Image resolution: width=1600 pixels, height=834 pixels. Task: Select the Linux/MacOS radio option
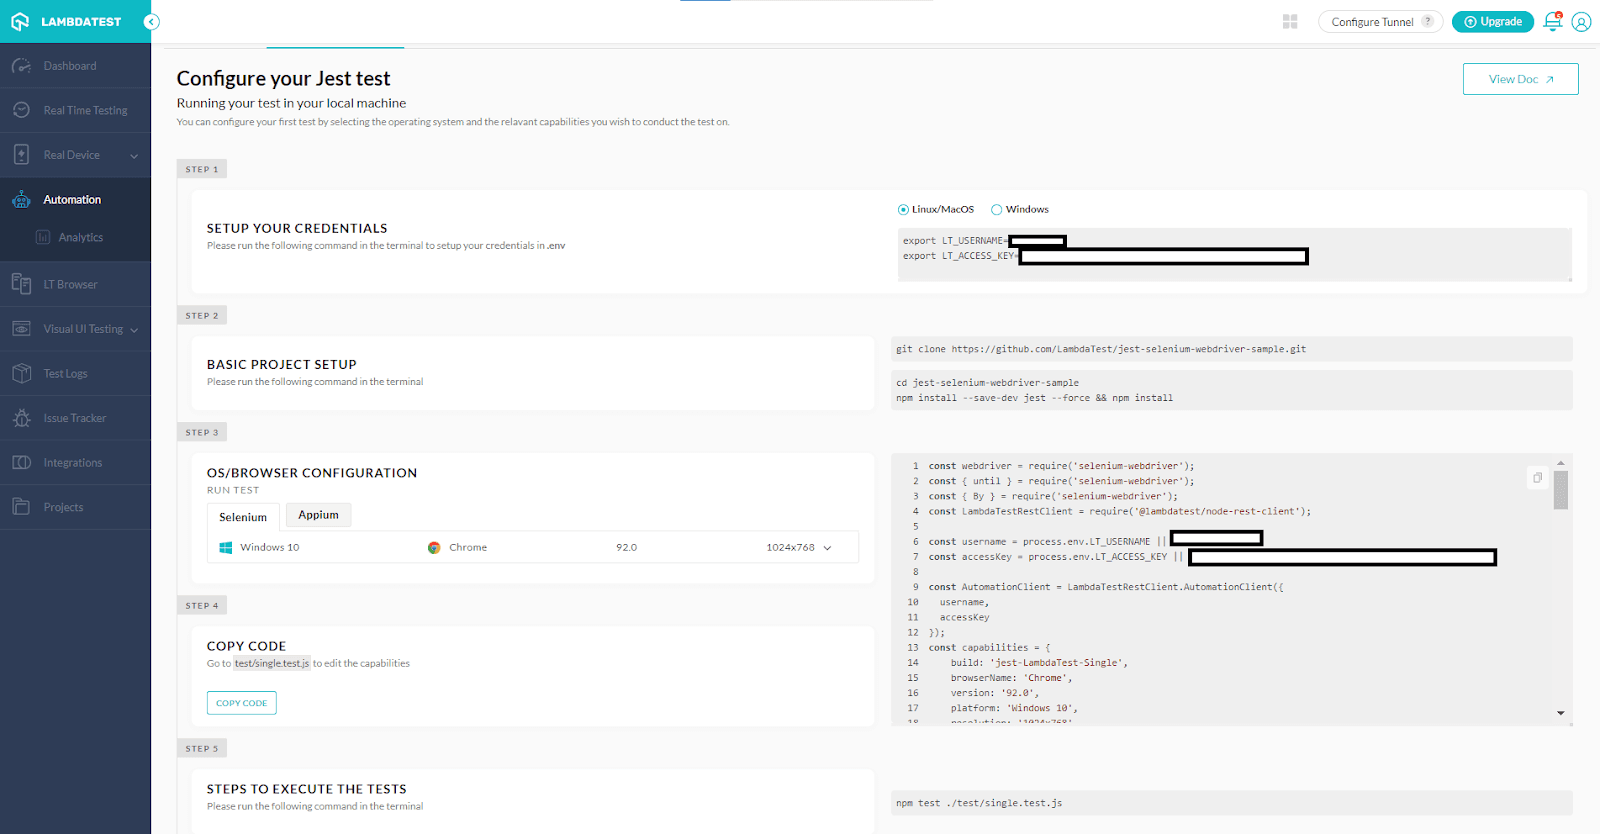click(x=904, y=210)
